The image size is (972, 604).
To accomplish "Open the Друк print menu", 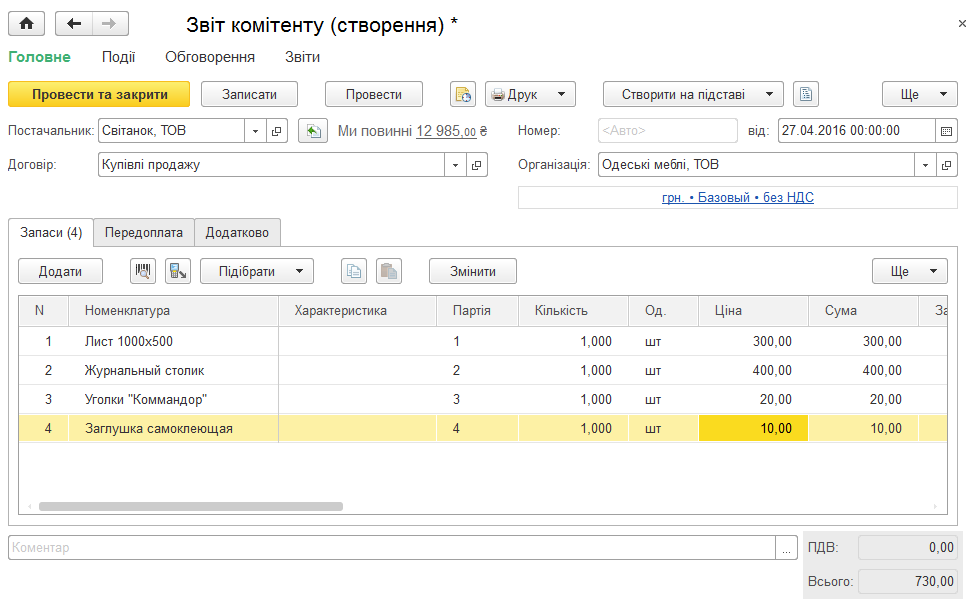I will pos(530,94).
